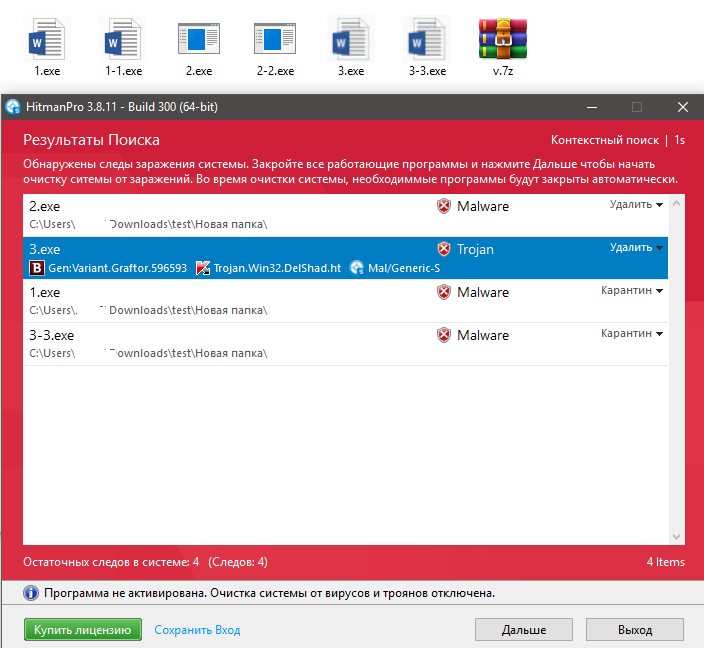Click scrollbar up arrow in results list
This screenshot has height=648, width=704.
coord(676,203)
